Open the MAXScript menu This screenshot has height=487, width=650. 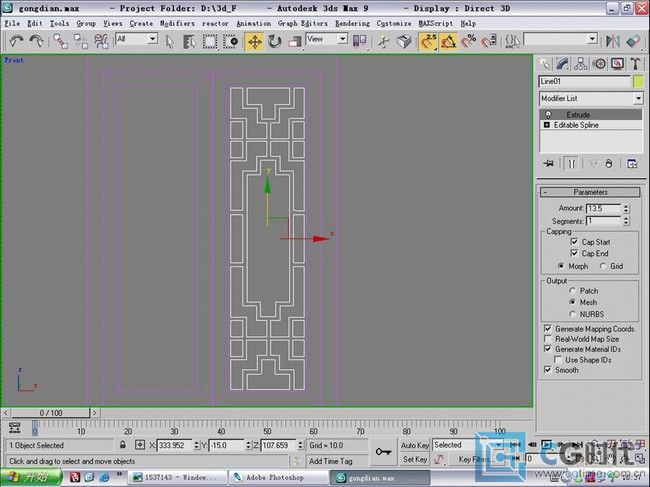coord(436,24)
